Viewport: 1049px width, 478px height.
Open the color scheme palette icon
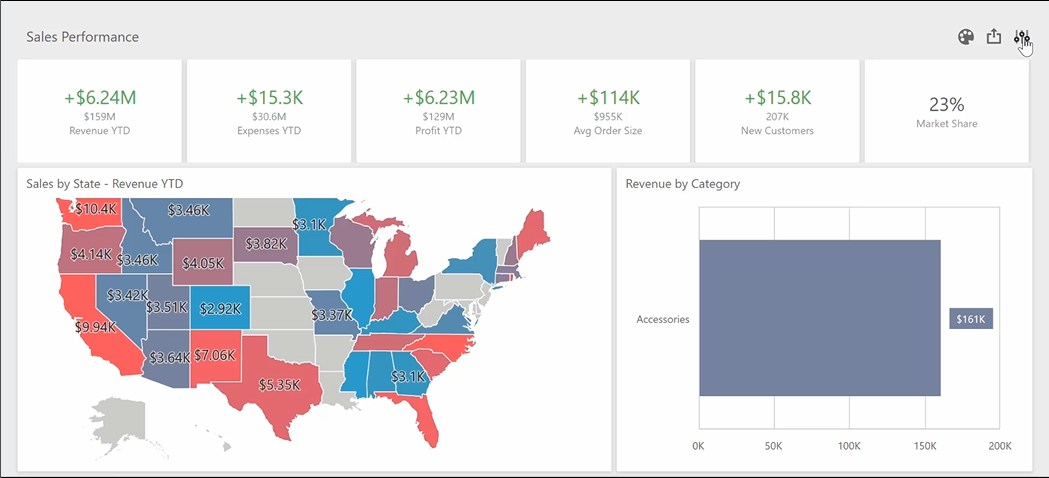pyautogui.click(x=965, y=37)
